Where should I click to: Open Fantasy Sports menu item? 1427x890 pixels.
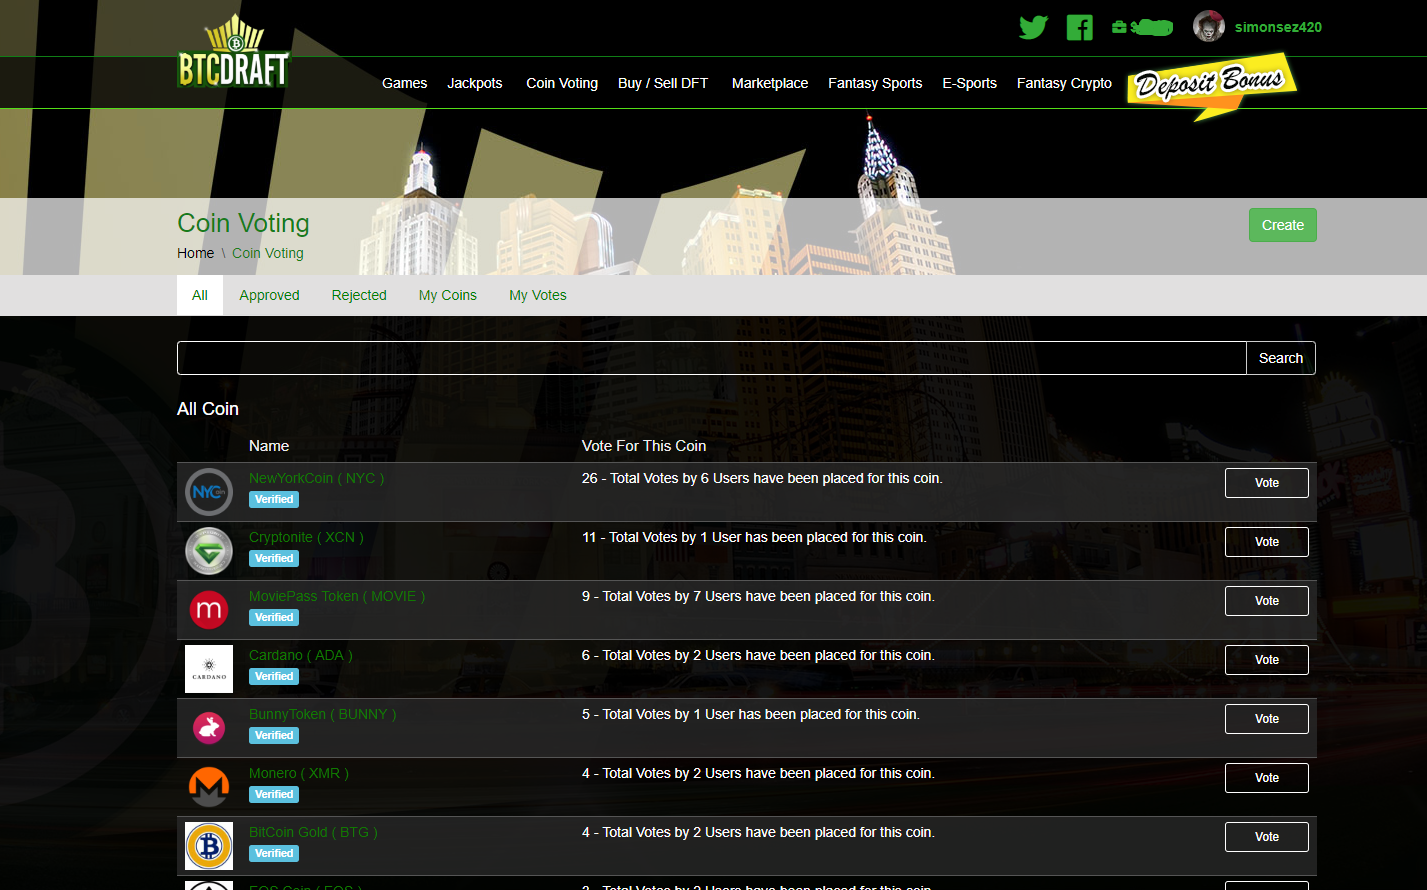pos(875,83)
